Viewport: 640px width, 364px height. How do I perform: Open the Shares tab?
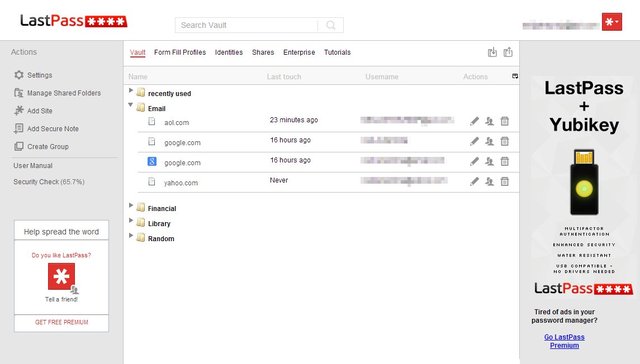[x=263, y=52]
